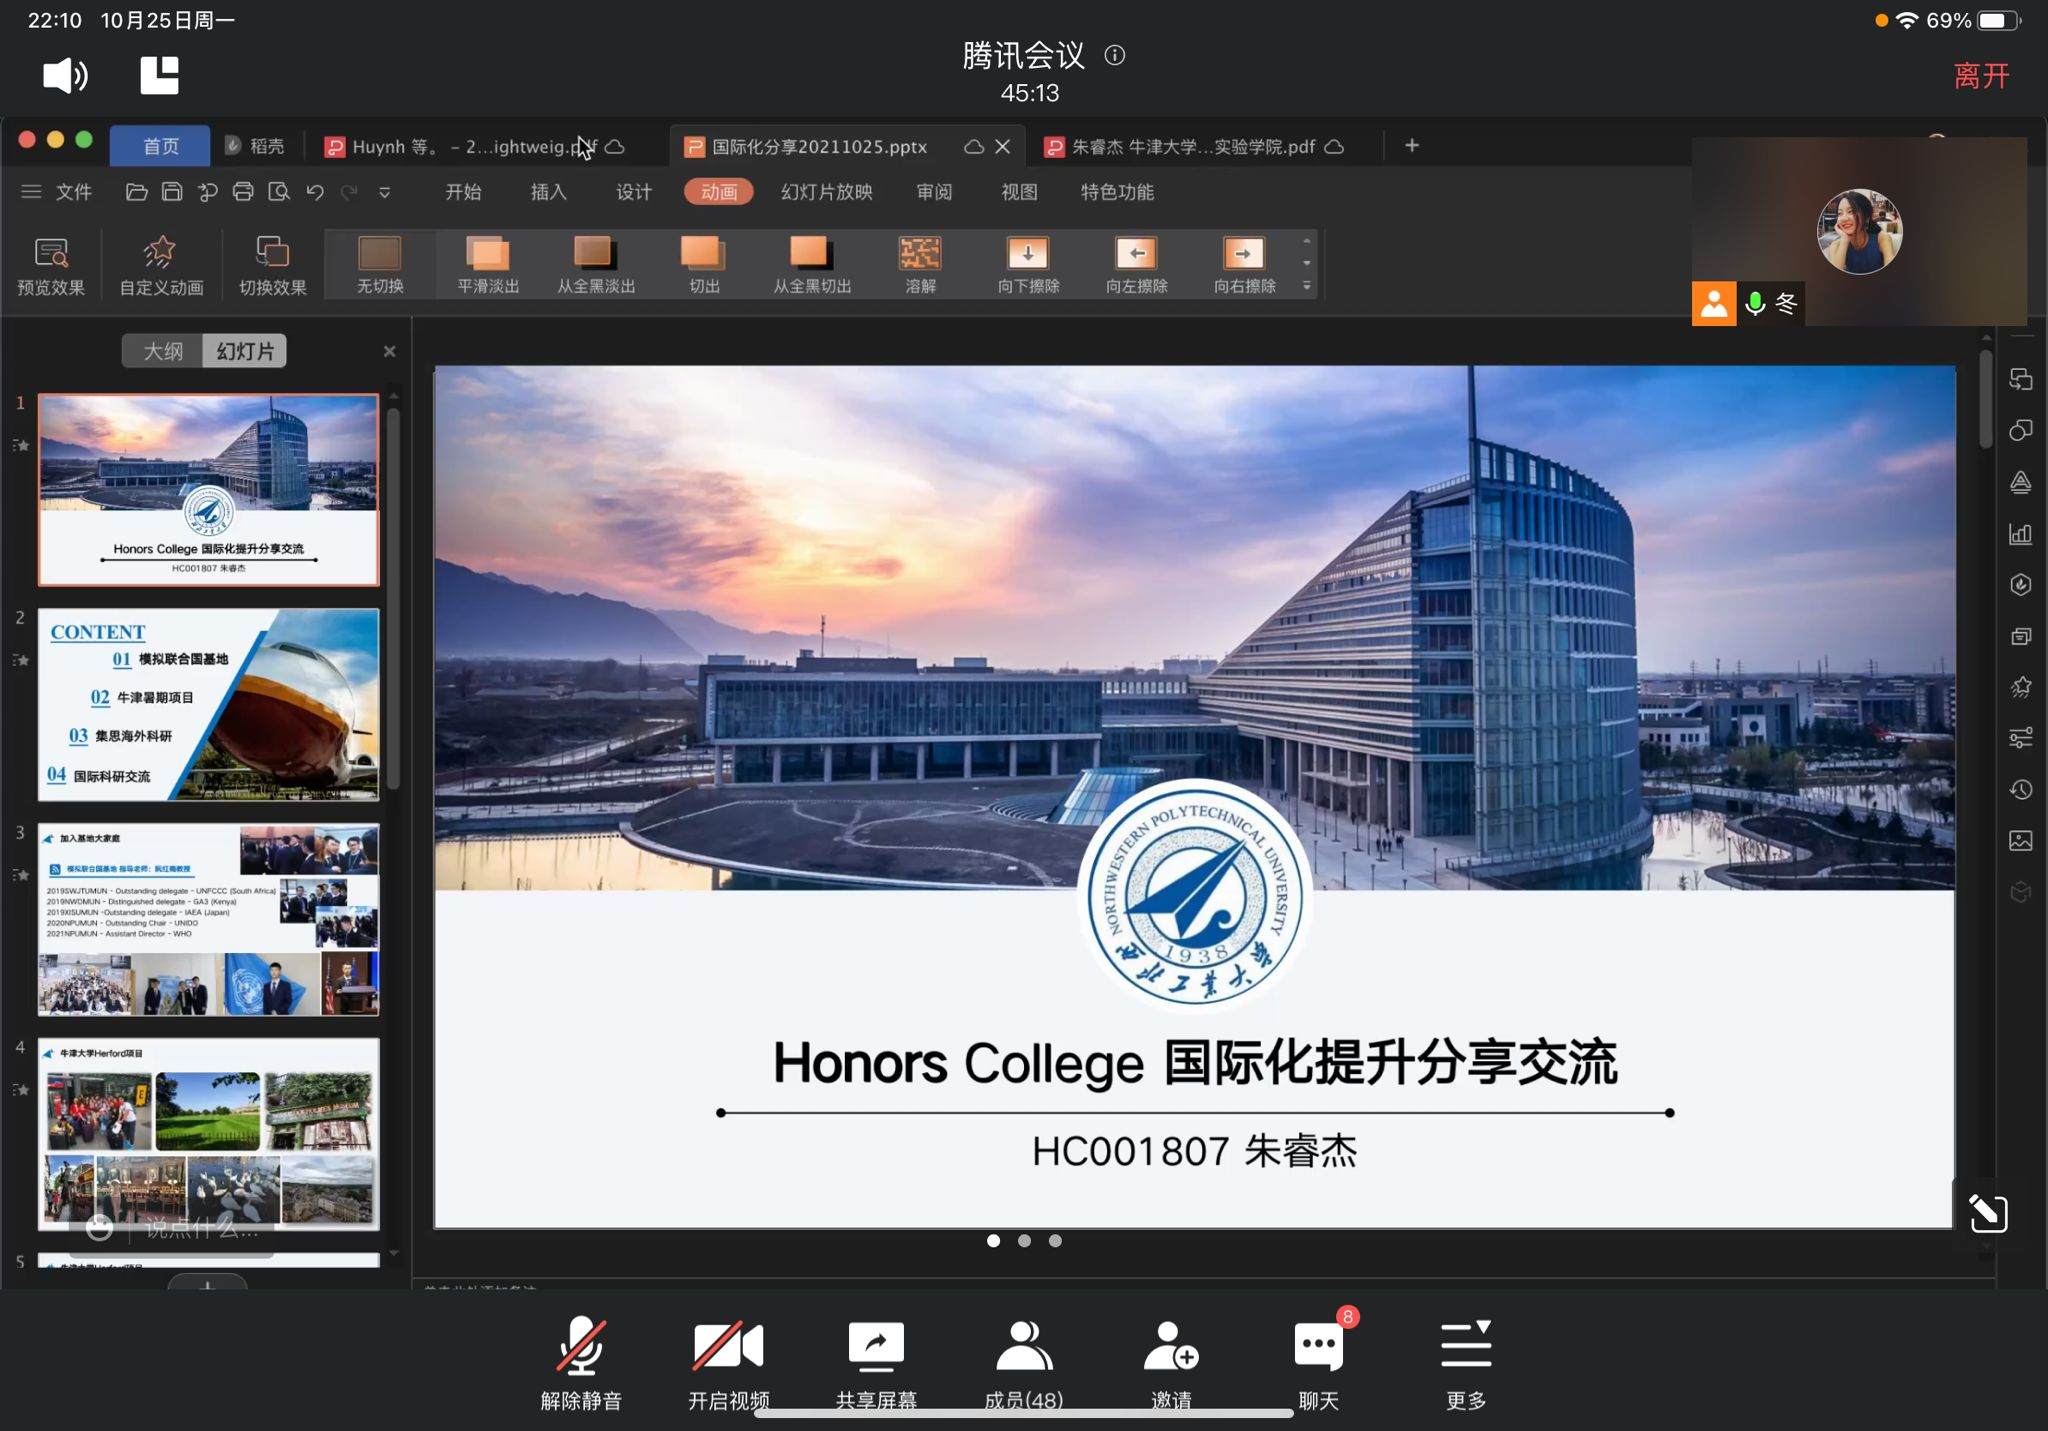
Task: Click the meeting info icon
Action: pyautogui.click(x=1114, y=56)
